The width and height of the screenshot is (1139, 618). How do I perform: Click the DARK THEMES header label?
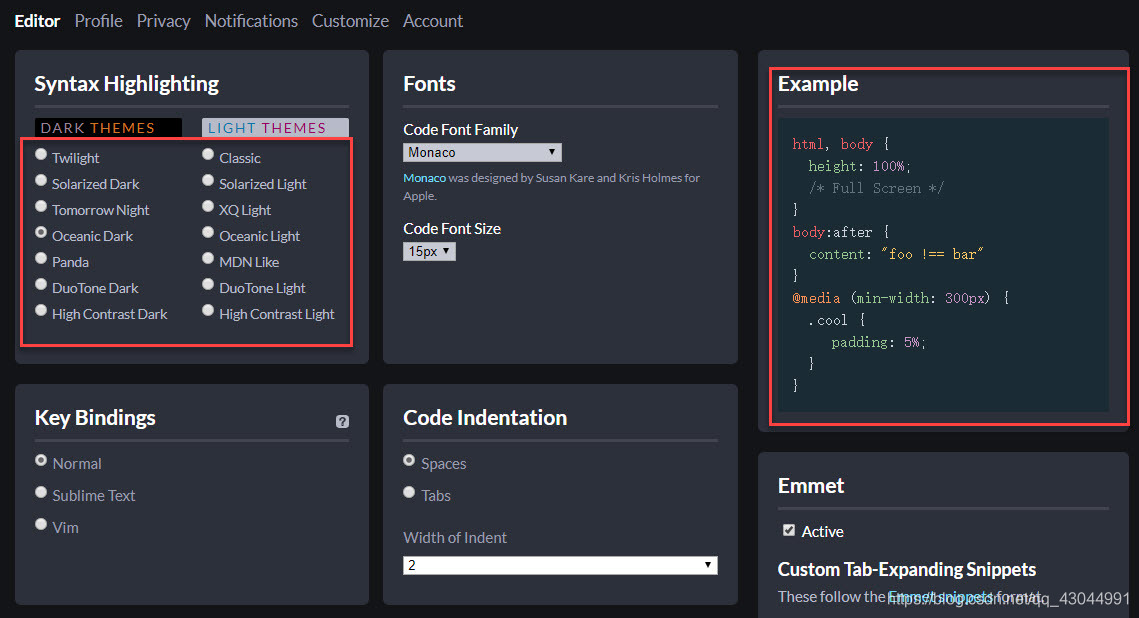[108, 128]
